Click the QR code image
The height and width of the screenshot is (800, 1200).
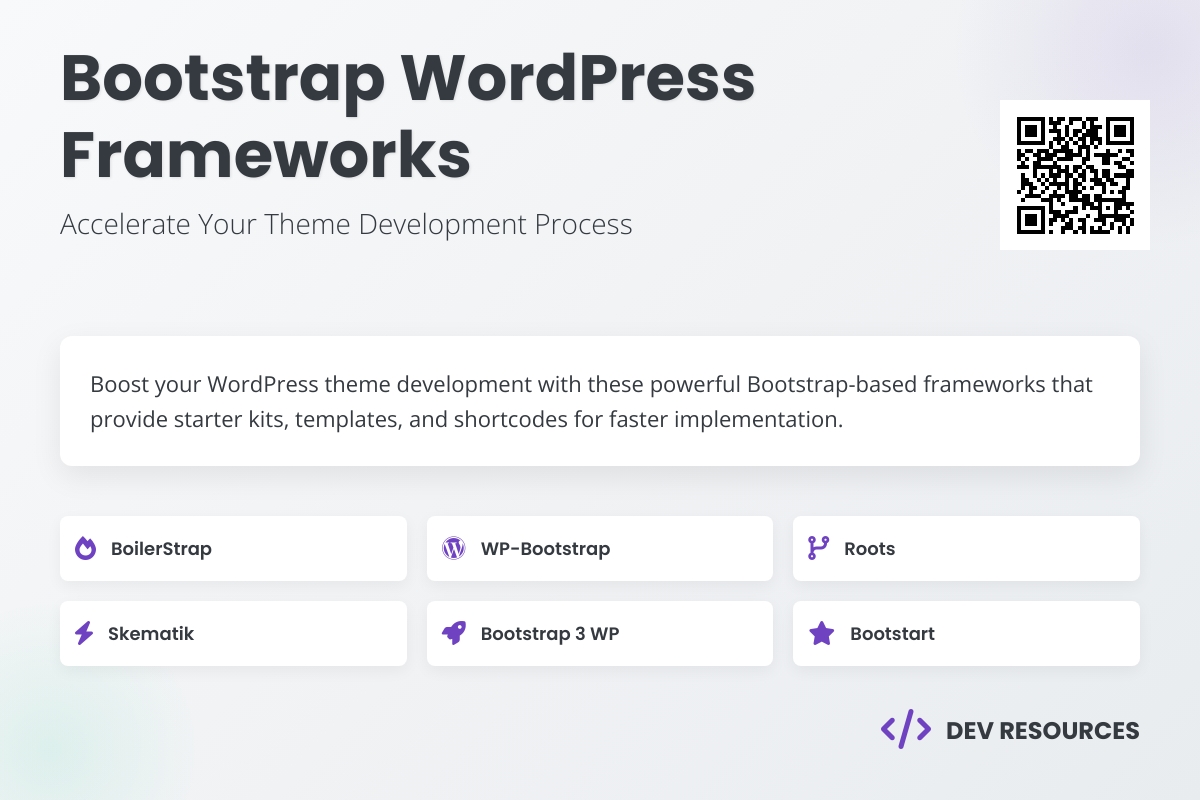click(x=1075, y=175)
